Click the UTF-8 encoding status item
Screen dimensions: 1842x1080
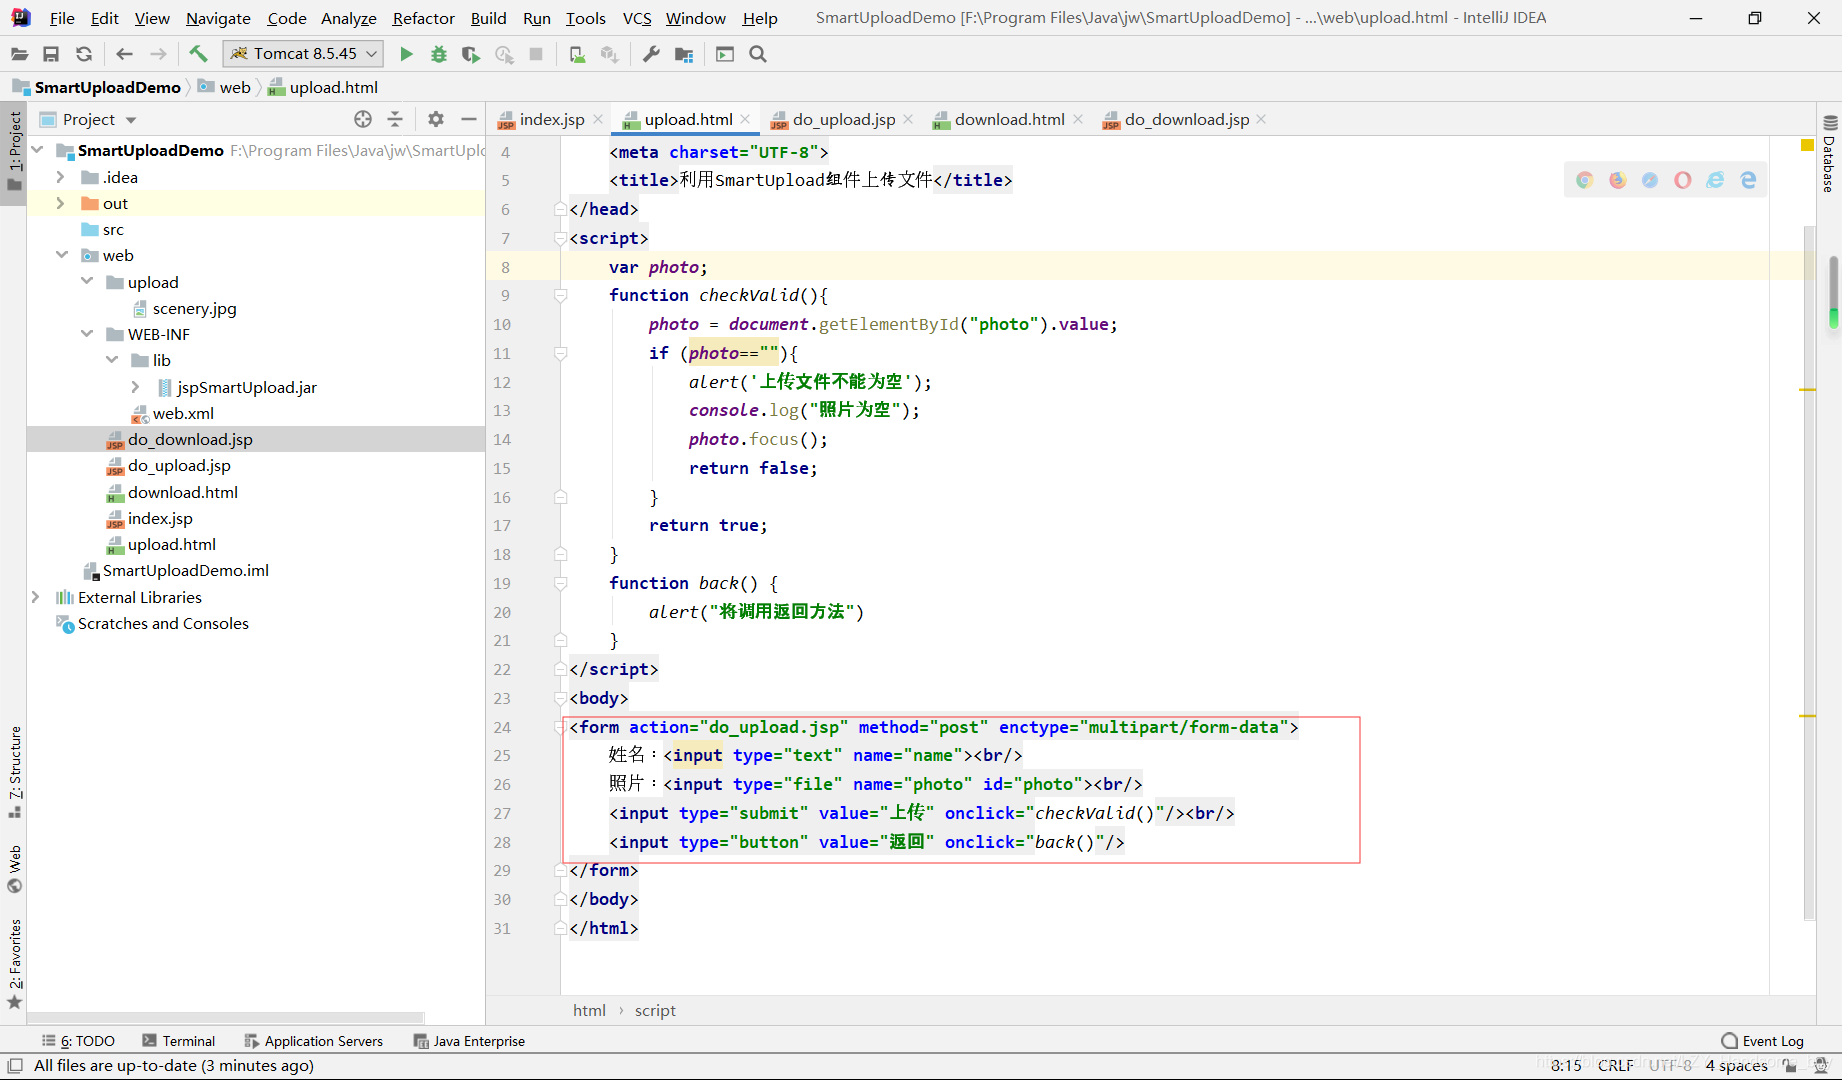(x=1671, y=1066)
